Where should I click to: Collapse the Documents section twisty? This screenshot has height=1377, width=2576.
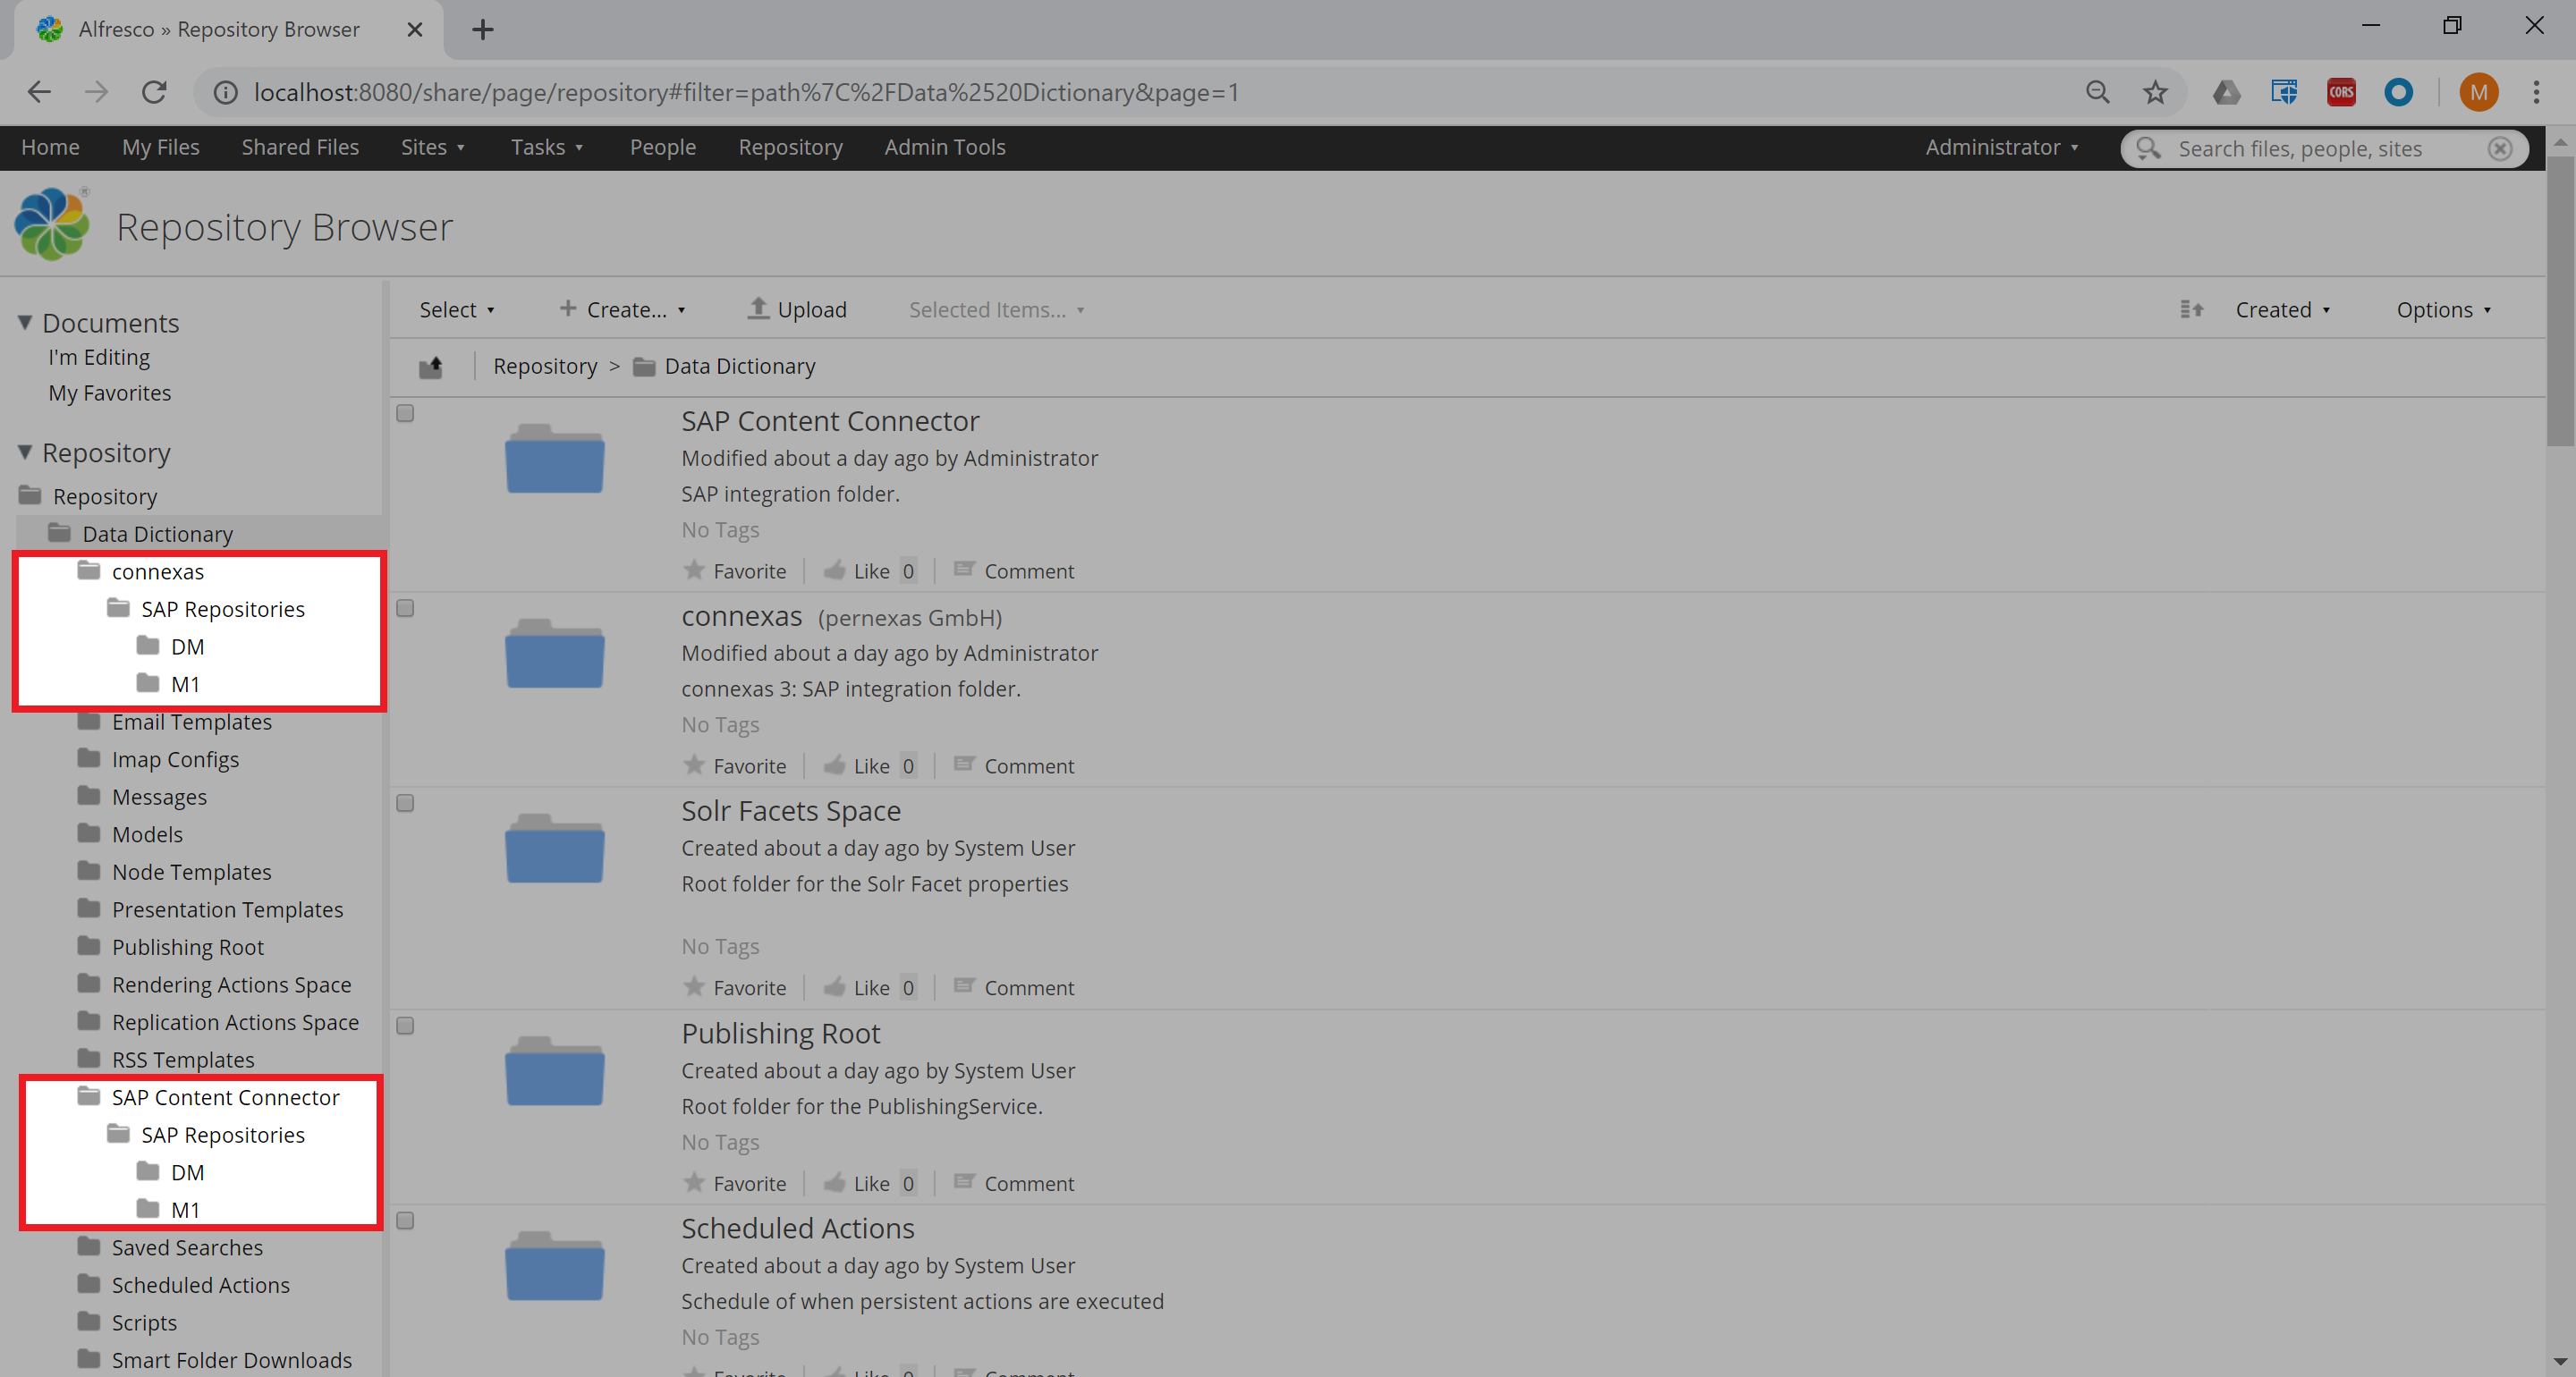pos(25,322)
